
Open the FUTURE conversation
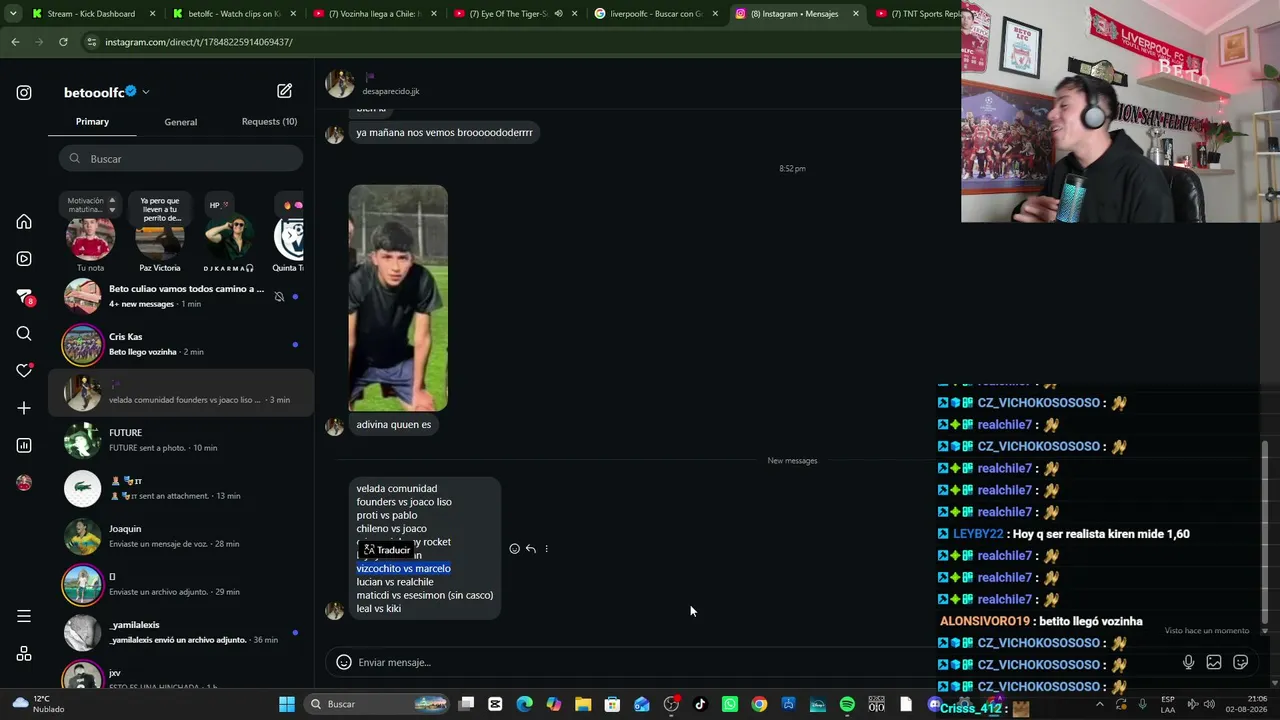(x=181, y=440)
